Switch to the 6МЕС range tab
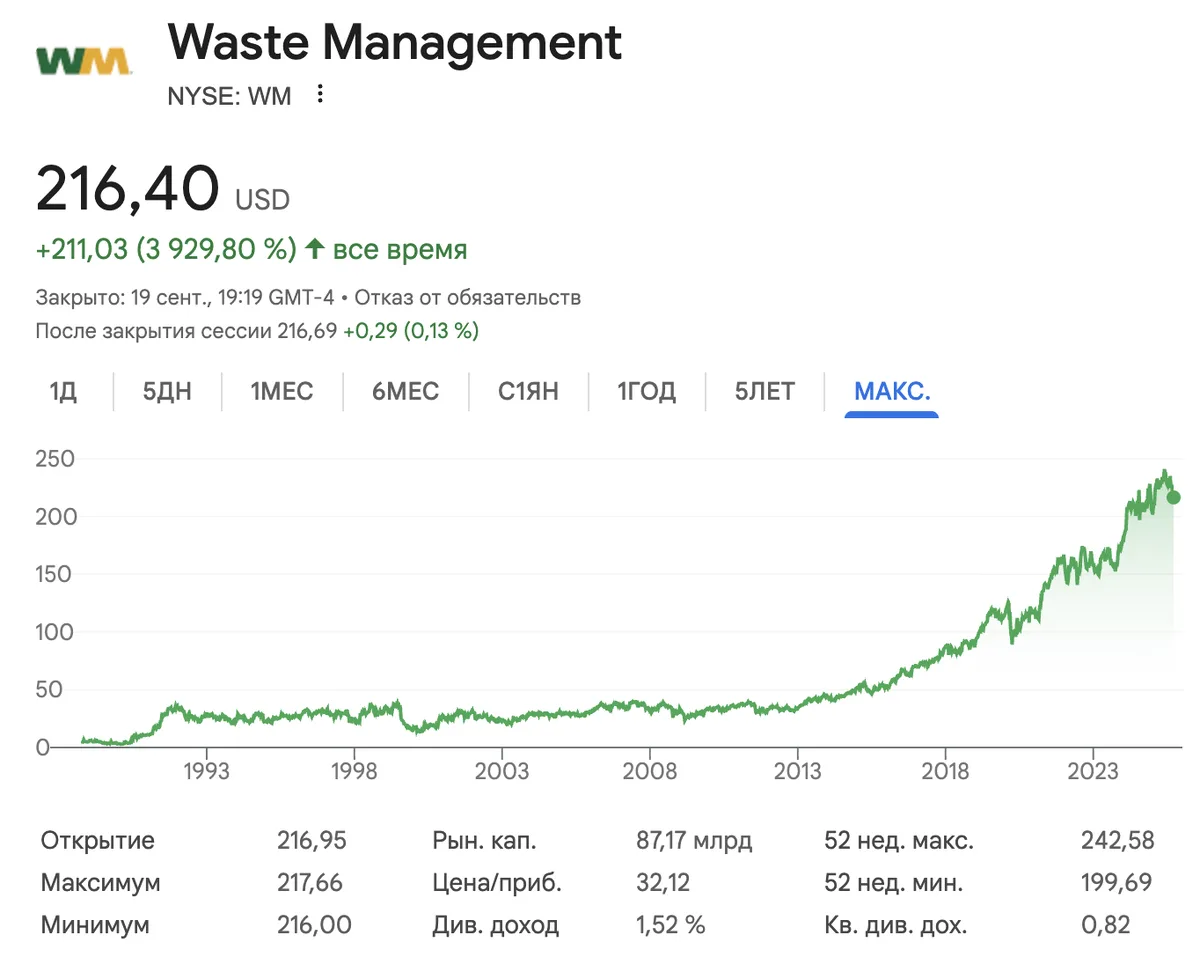This screenshot has width=1200, height=972. pos(406,391)
